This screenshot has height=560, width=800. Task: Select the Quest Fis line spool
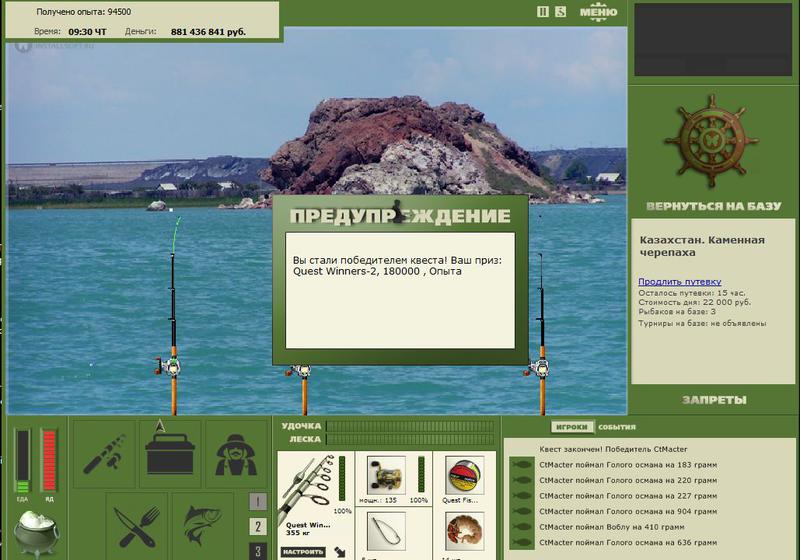point(464,475)
